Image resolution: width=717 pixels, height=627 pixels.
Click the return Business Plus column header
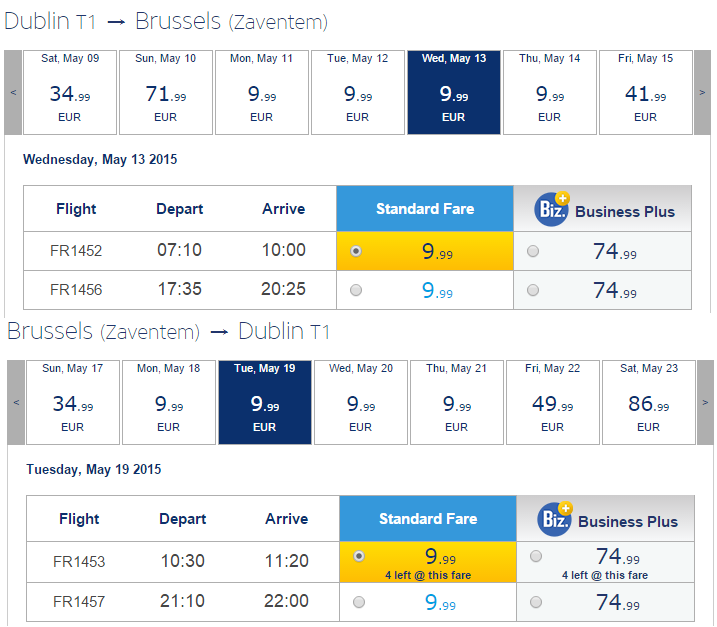pyautogui.click(x=605, y=519)
